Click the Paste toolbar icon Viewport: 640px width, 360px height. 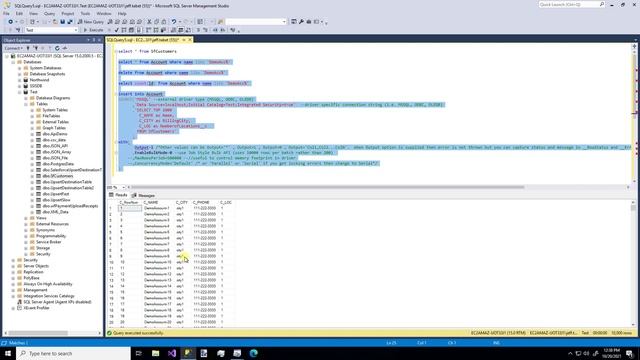pyautogui.click(x=164, y=22)
